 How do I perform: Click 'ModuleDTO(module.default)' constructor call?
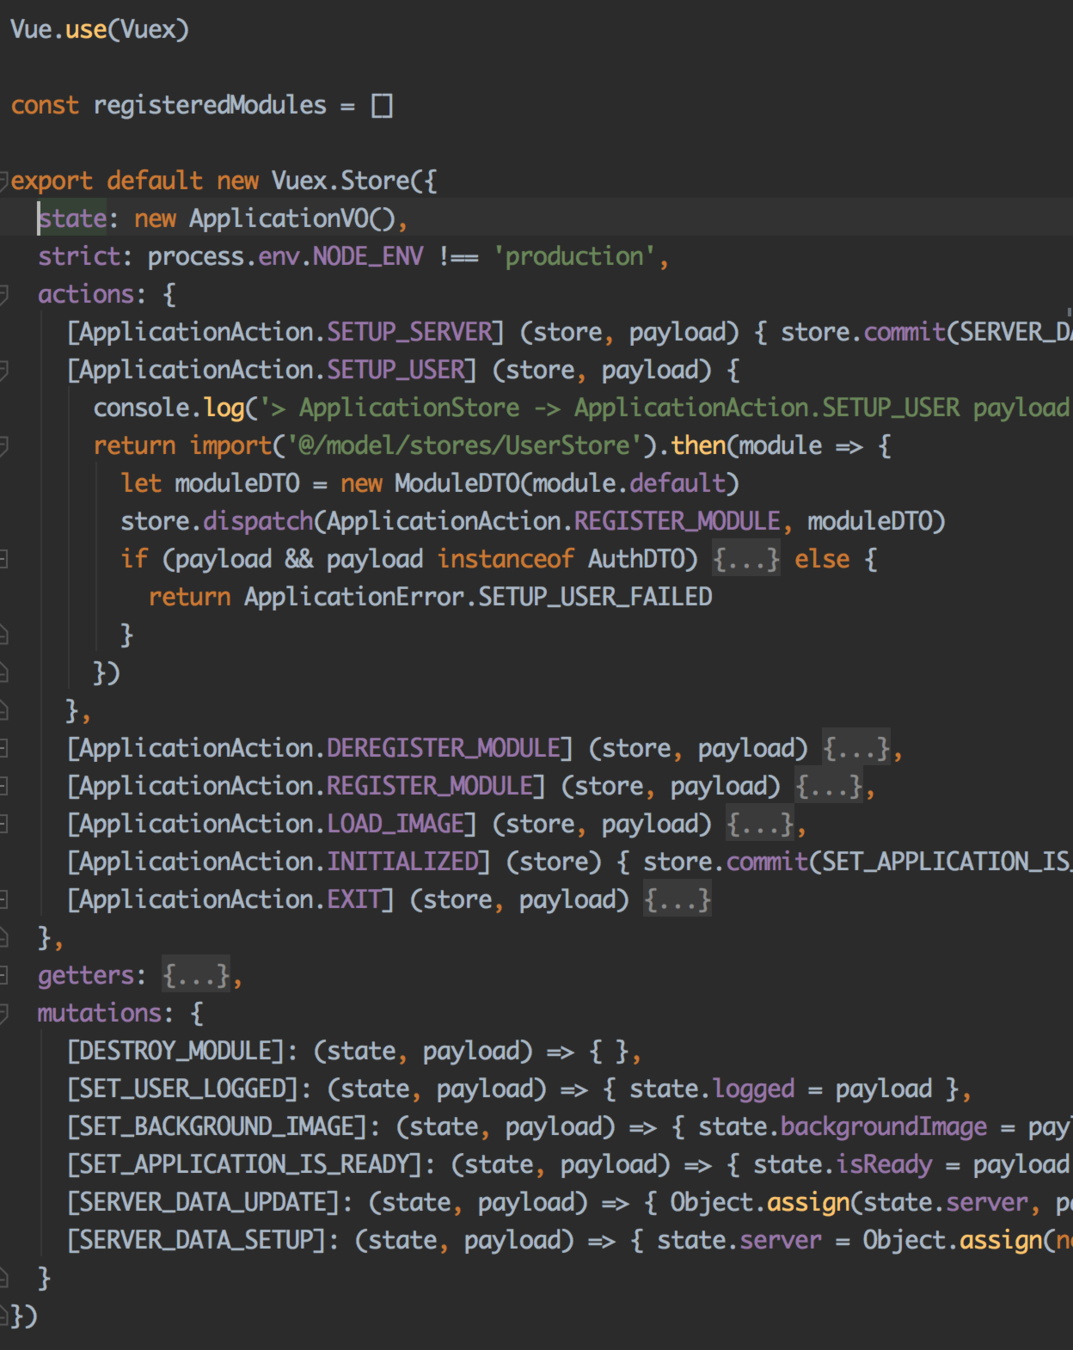(x=567, y=484)
